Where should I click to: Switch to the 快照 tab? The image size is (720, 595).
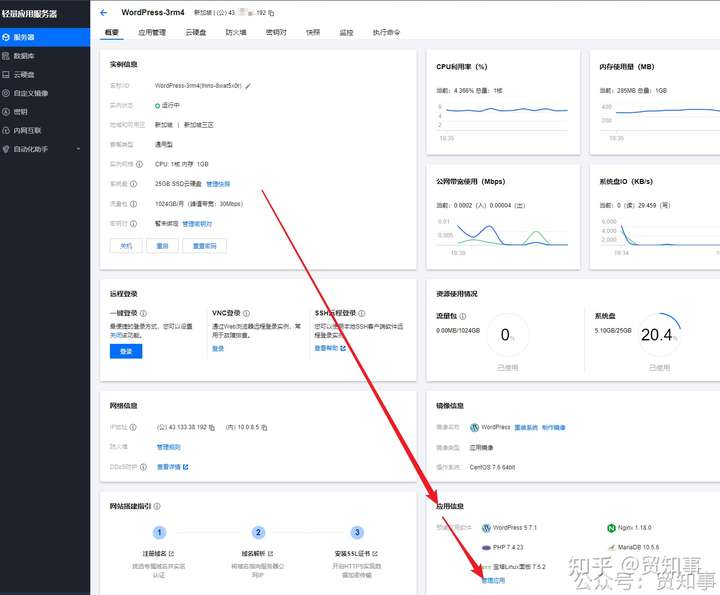(x=313, y=32)
